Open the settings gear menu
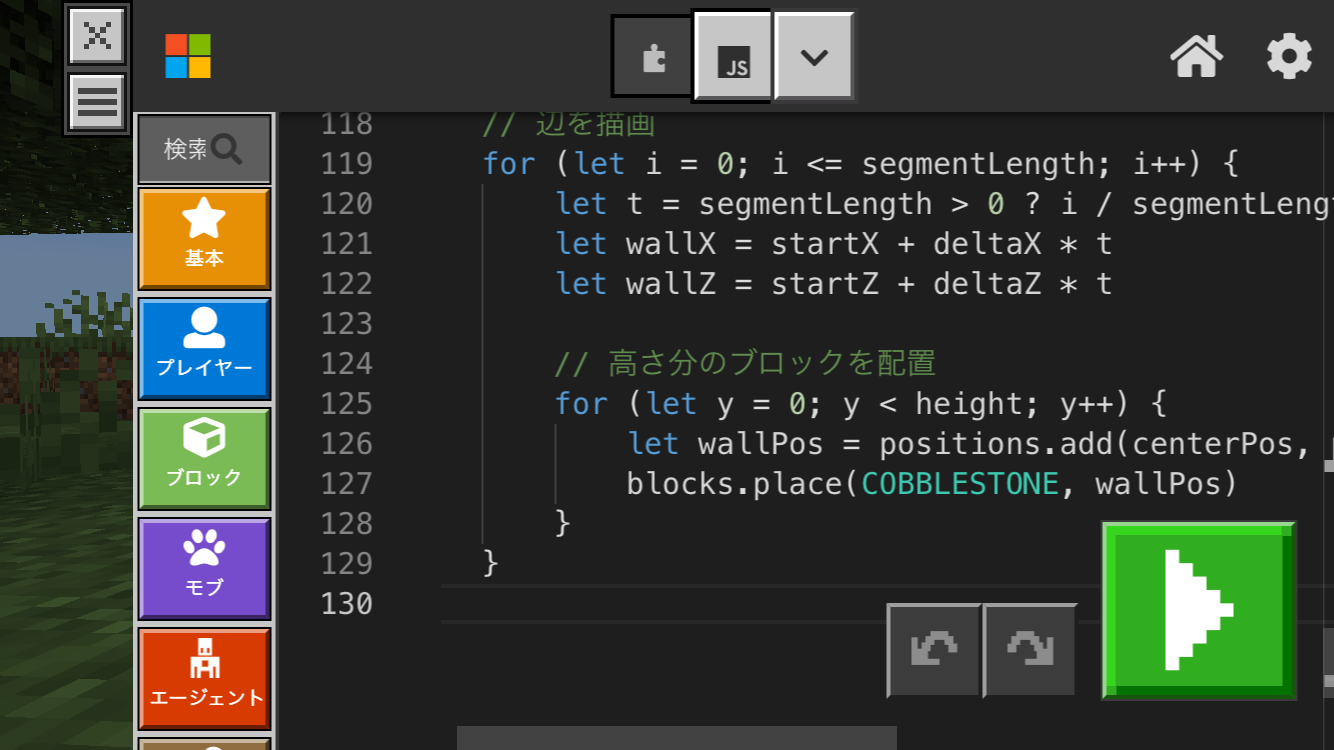The image size is (1334, 750). [1289, 56]
